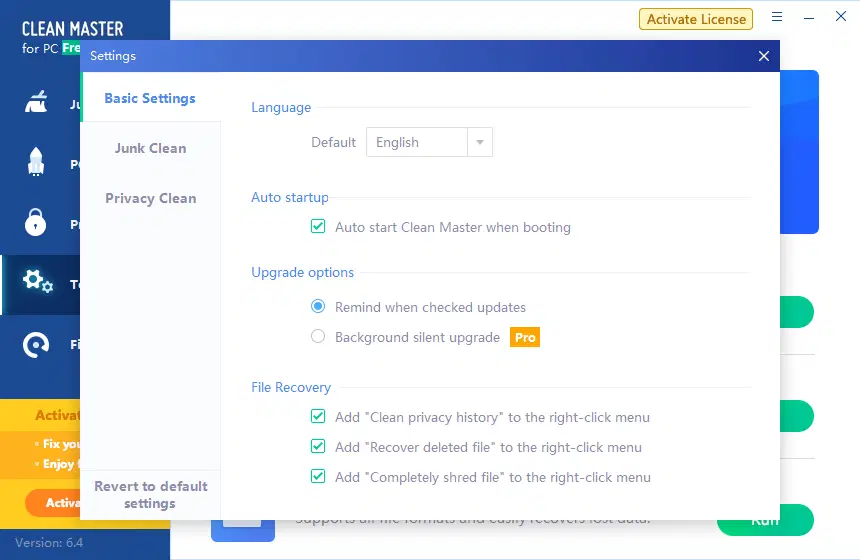Select the Tools gear icon in sidebar
Image resolution: width=860 pixels, height=560 pixels.
[37, 281]
